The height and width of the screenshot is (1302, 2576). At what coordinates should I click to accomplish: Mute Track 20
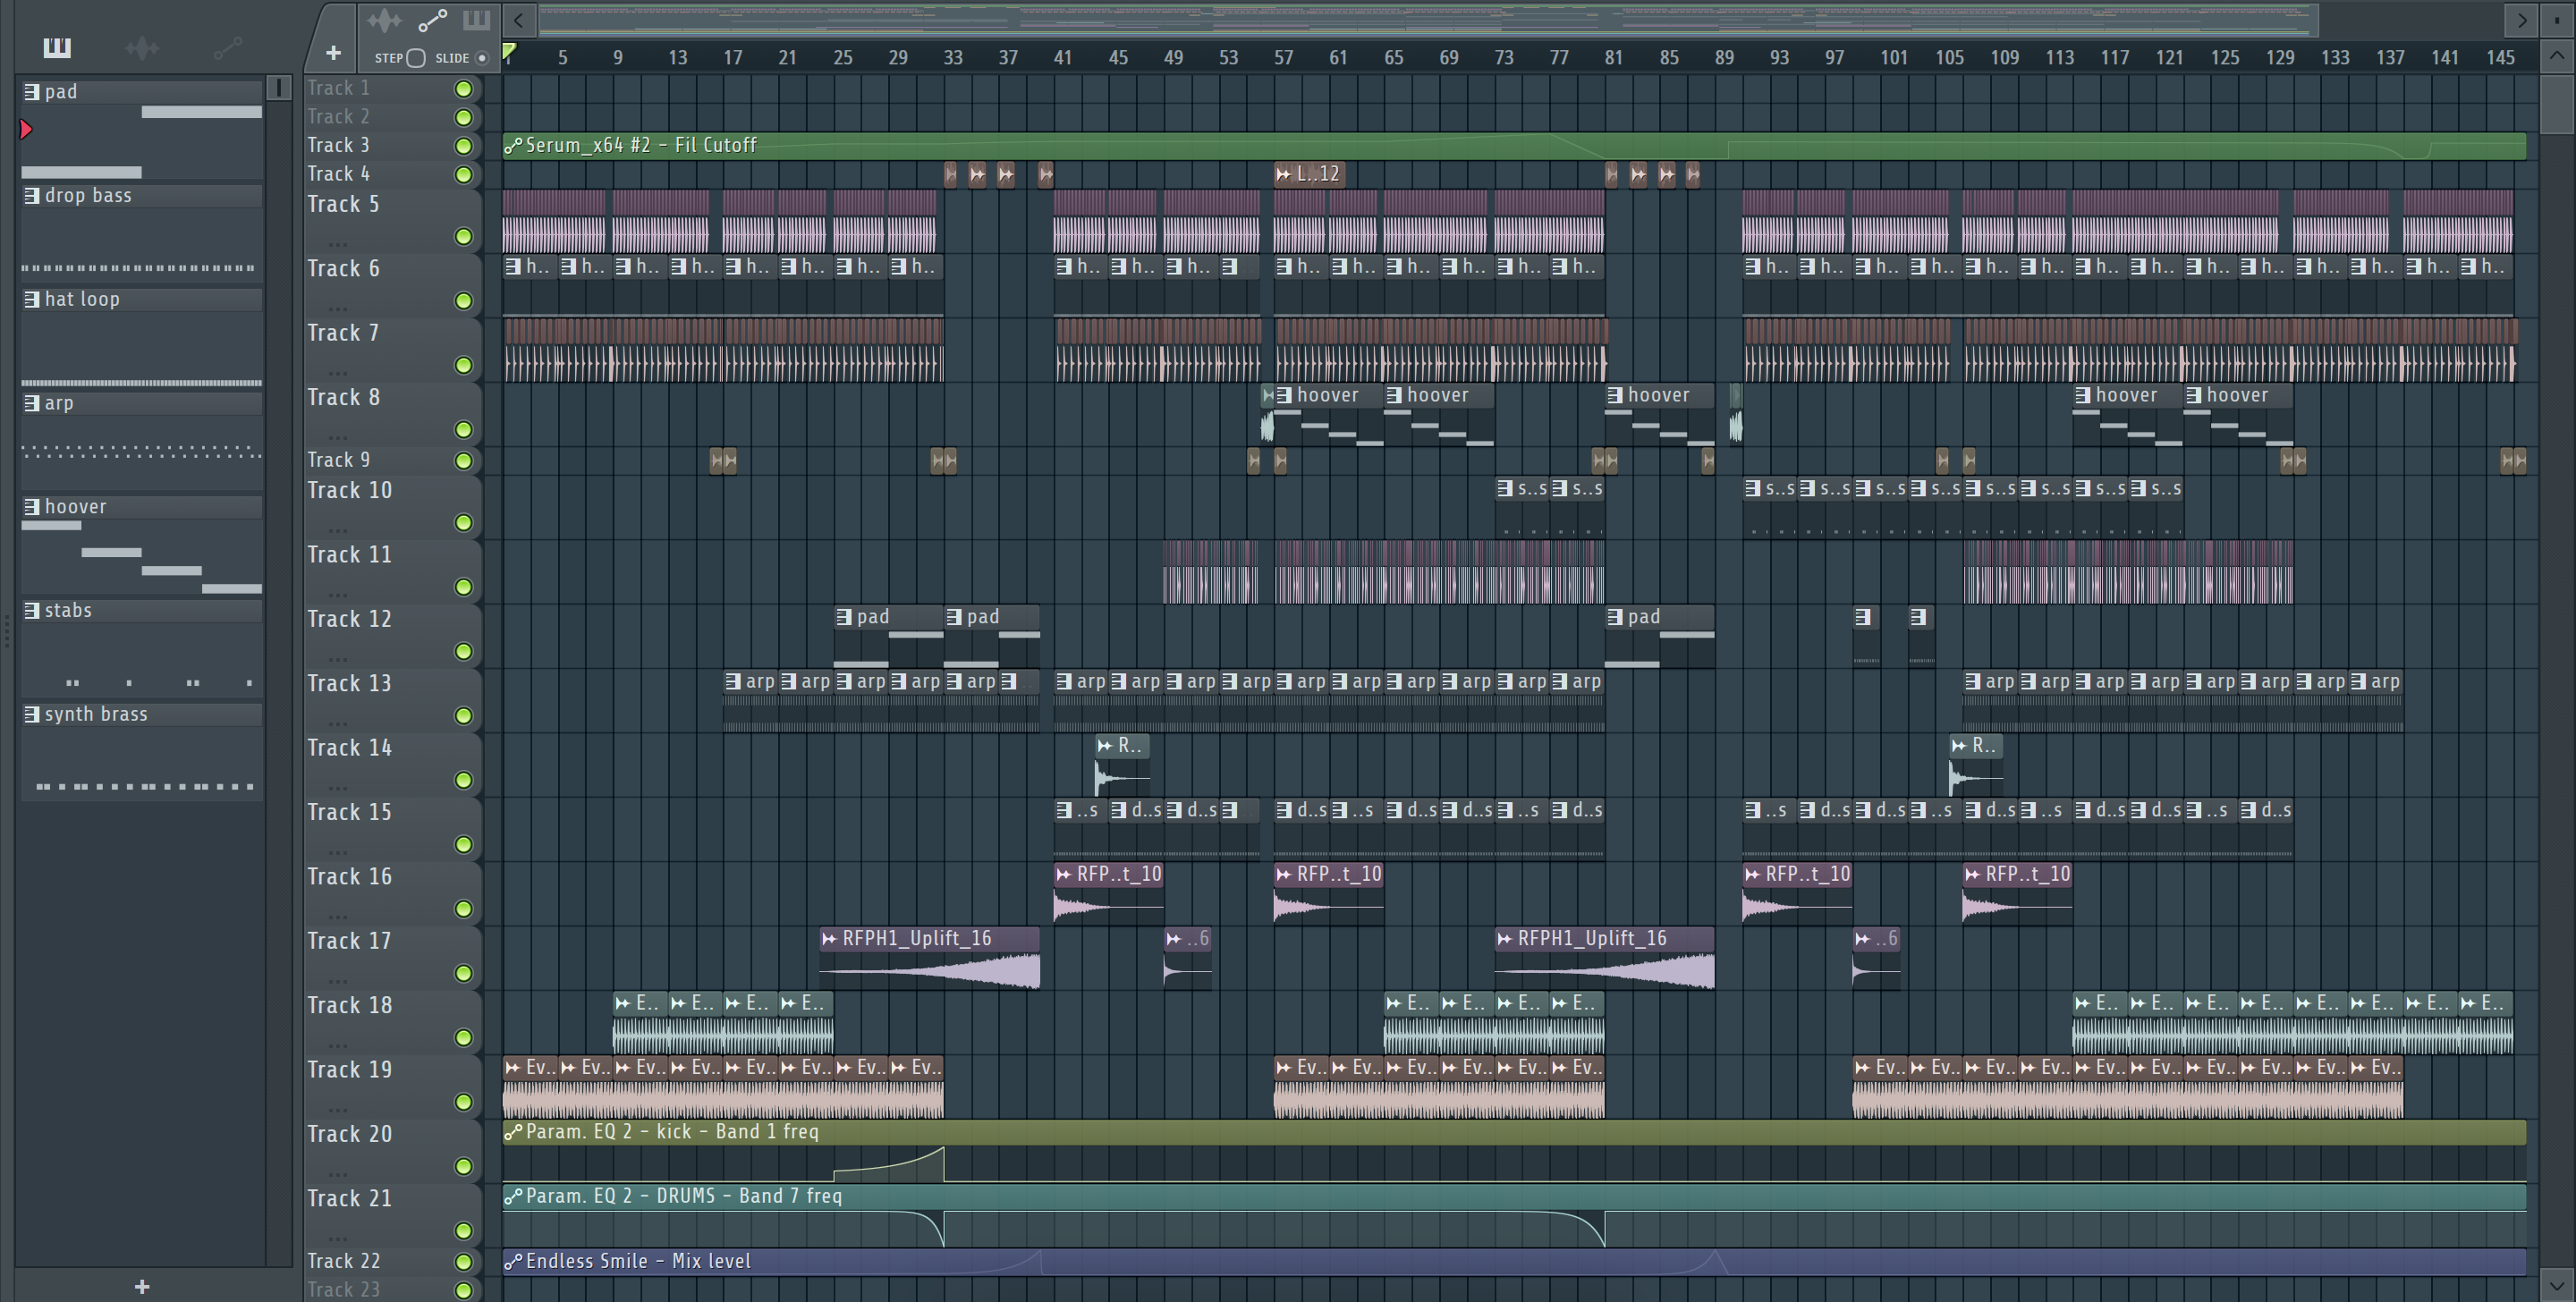tap(464, 1167)
